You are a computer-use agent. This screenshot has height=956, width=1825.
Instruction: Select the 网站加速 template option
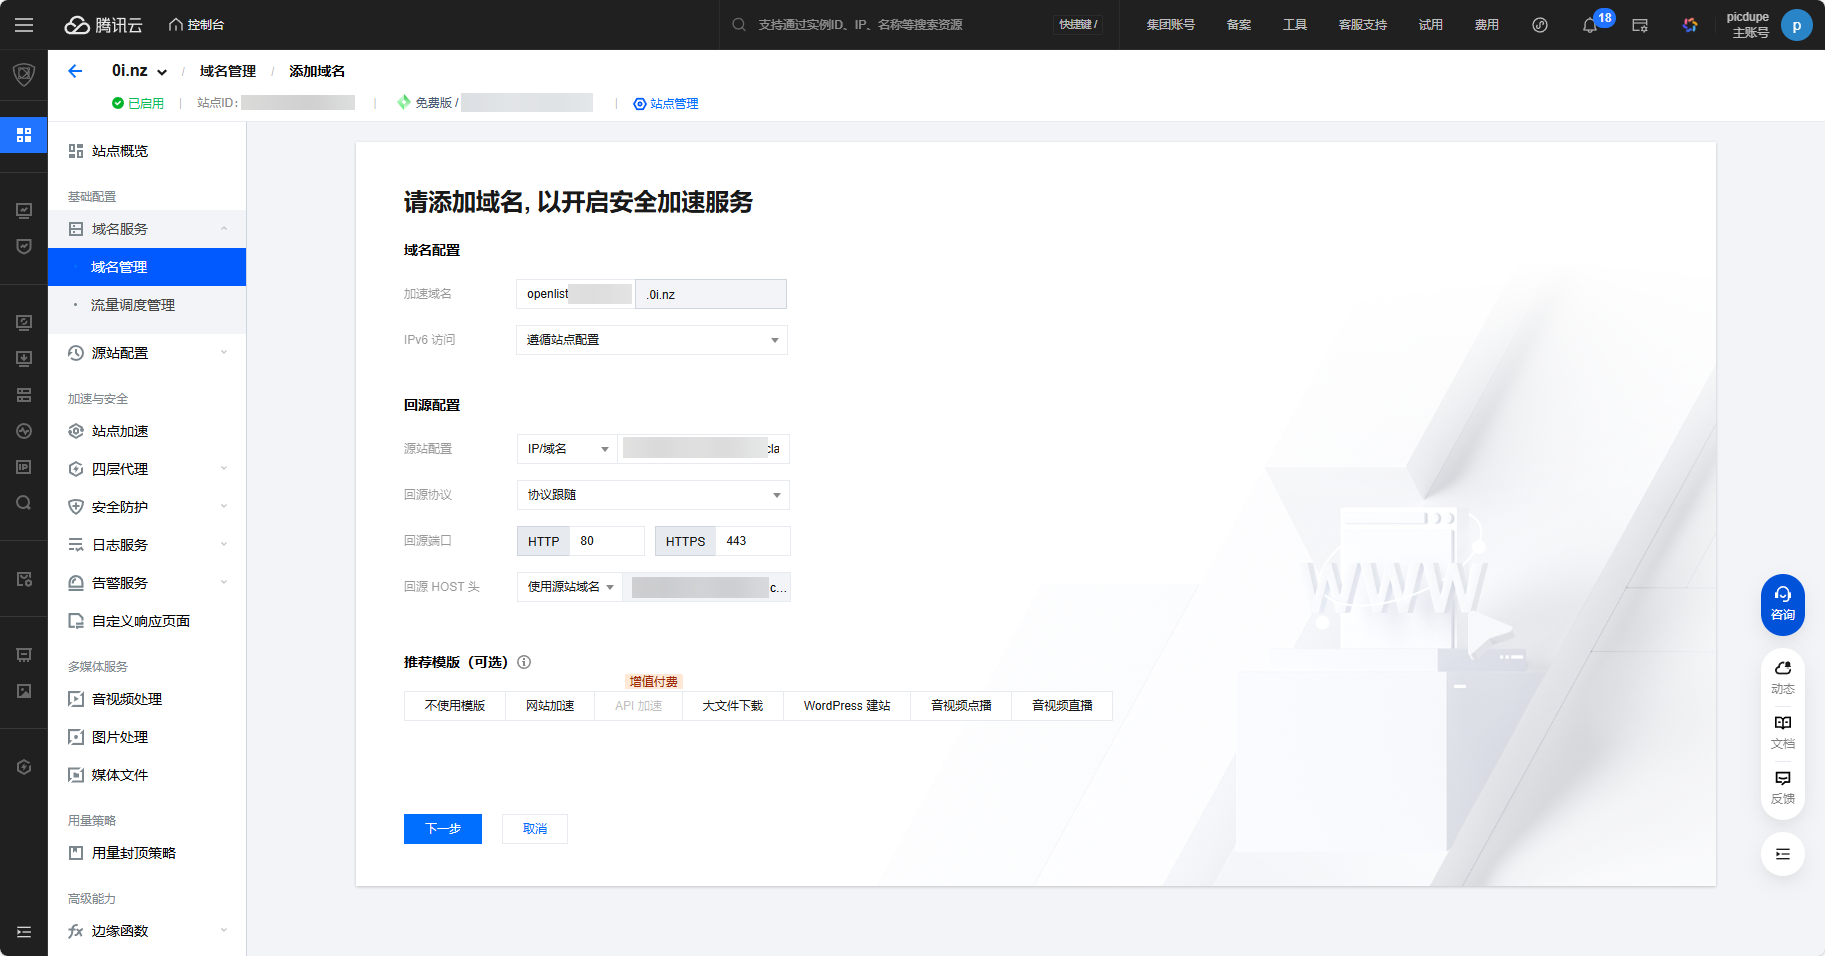[x=550, y=706]
